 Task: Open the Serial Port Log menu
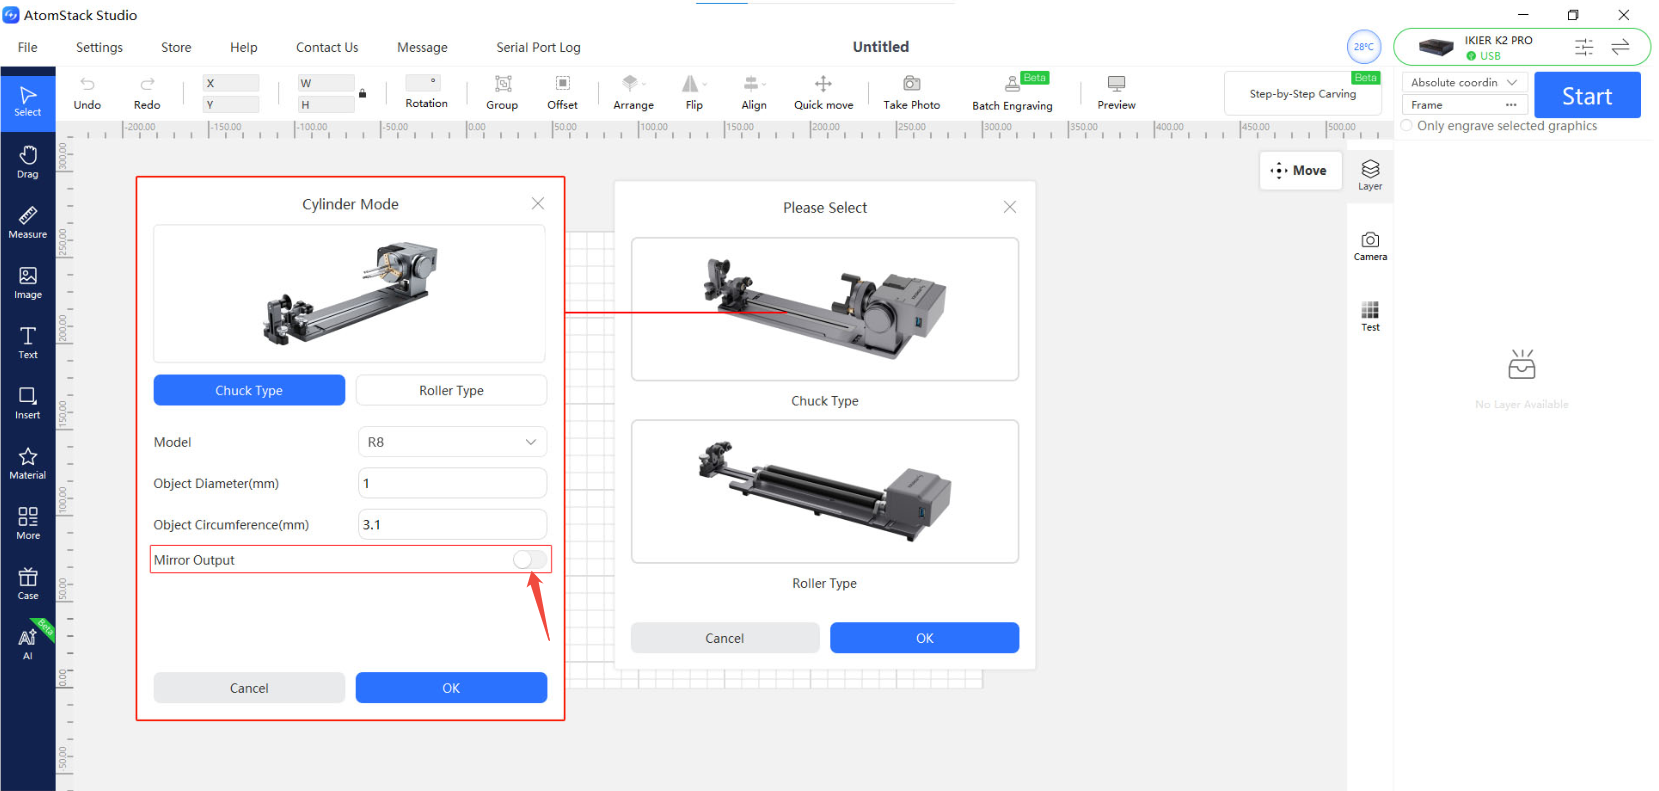[538, 47]
